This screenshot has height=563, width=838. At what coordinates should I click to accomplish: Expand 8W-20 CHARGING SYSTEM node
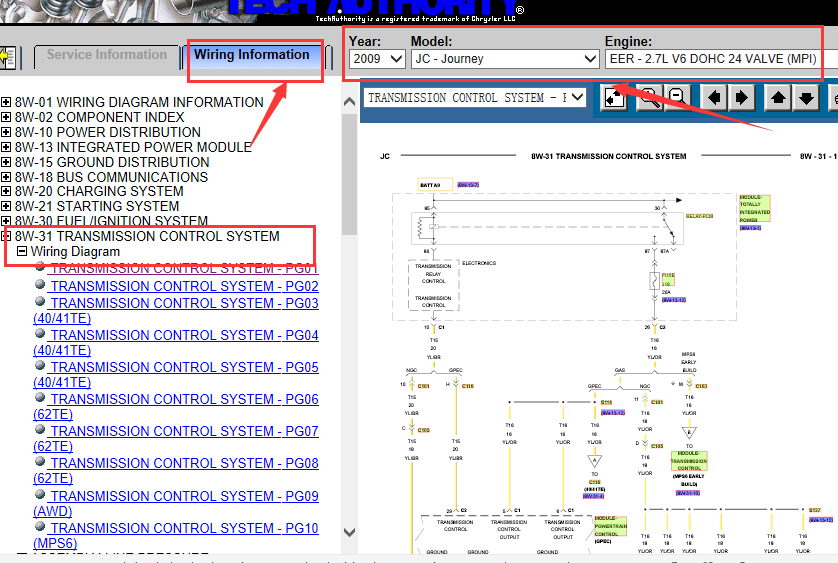click(x=6, y=191)
